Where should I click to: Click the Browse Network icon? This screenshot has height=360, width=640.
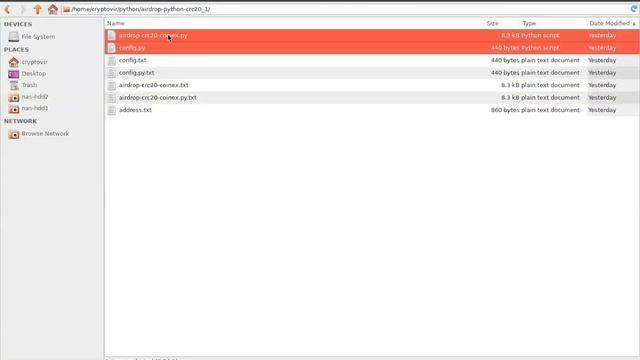[13, 134]
